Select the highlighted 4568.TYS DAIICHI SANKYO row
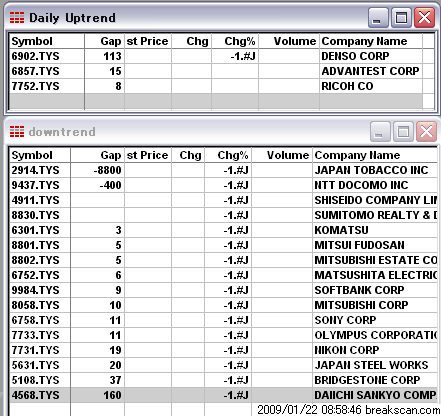Image resolution: width=441 pixels, height=416 pixels. tap(223, 395)
